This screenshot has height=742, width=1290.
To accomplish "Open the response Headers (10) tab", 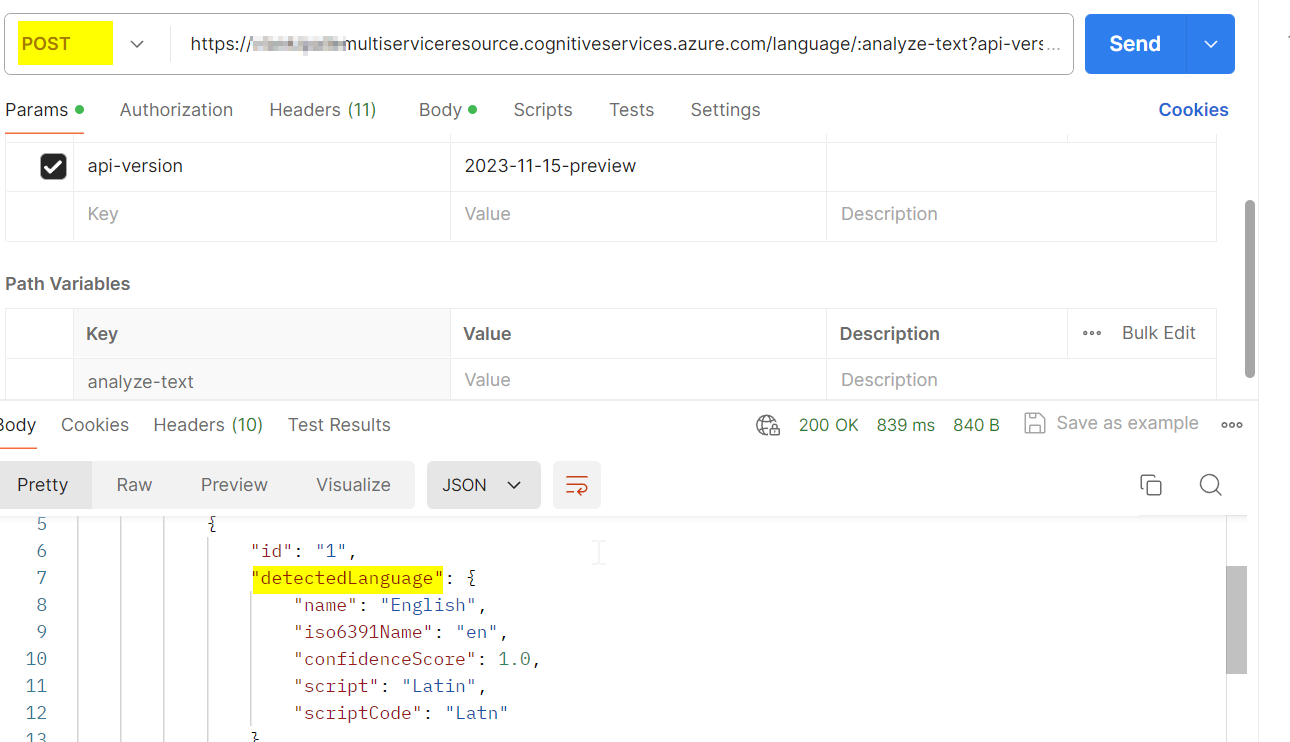I will coord(208,425).
